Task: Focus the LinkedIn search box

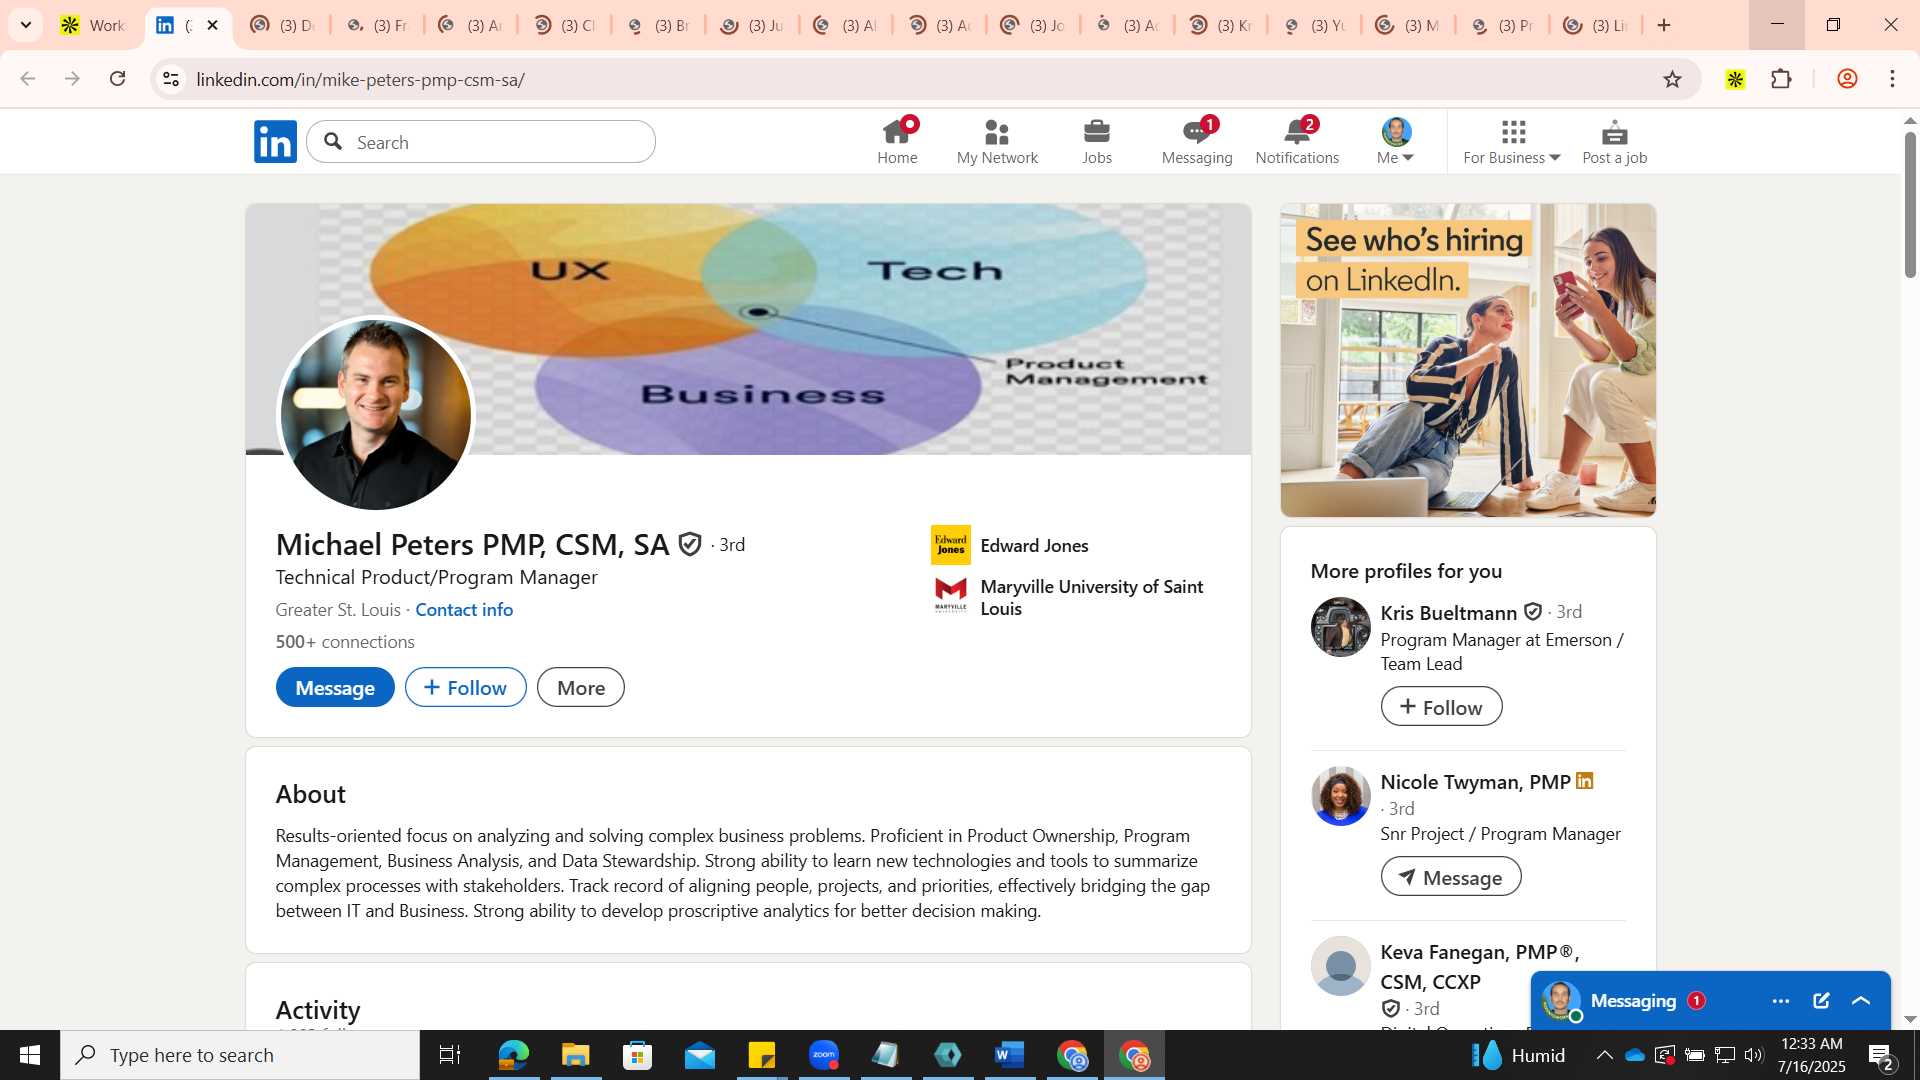Action: coord(481,142)
